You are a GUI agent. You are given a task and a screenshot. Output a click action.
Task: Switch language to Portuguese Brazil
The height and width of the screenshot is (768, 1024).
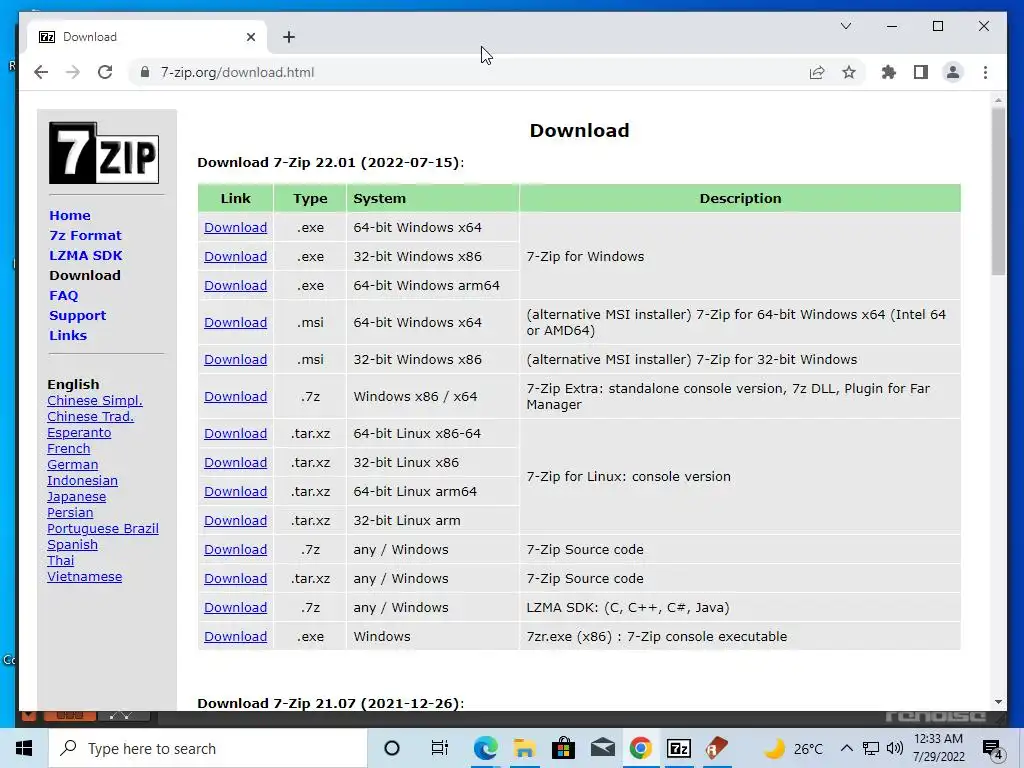click(103, 529)
